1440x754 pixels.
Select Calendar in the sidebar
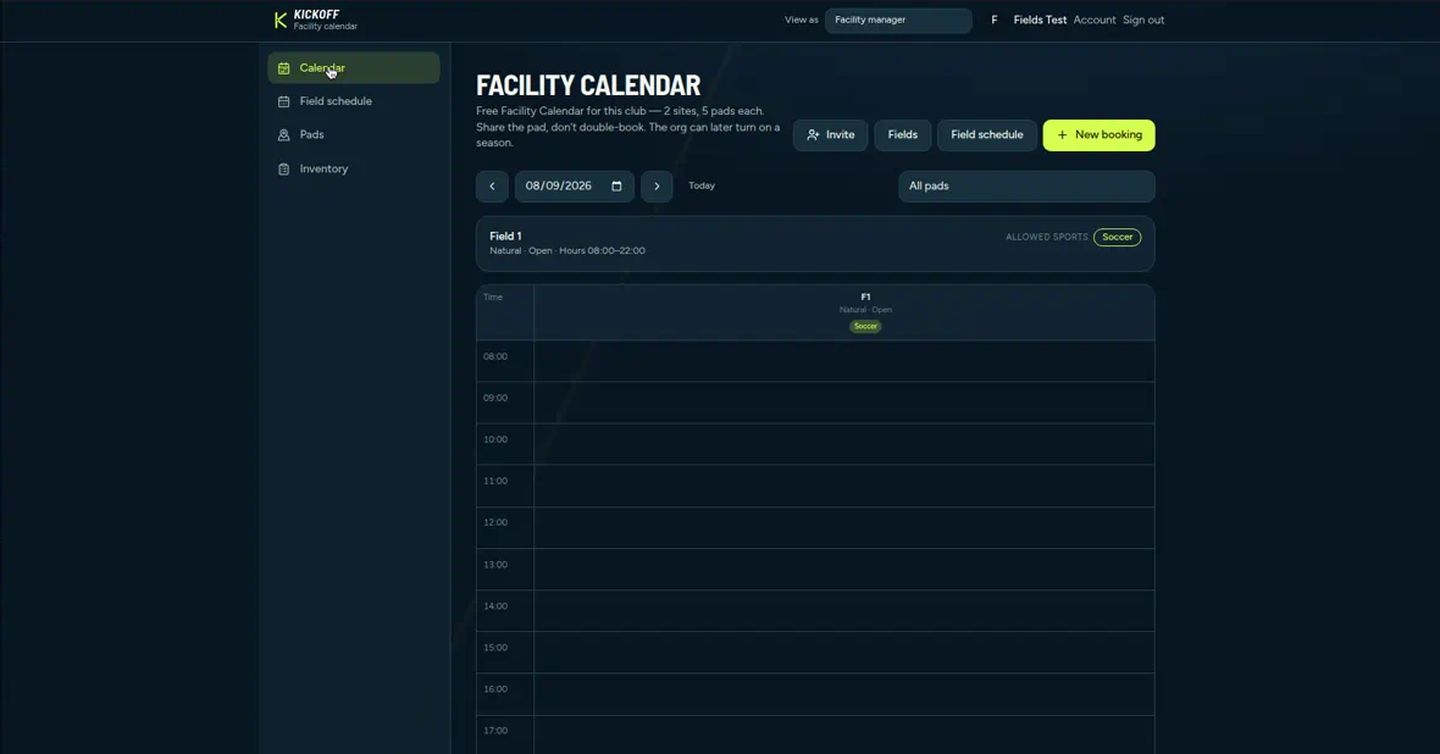(354, 68)
